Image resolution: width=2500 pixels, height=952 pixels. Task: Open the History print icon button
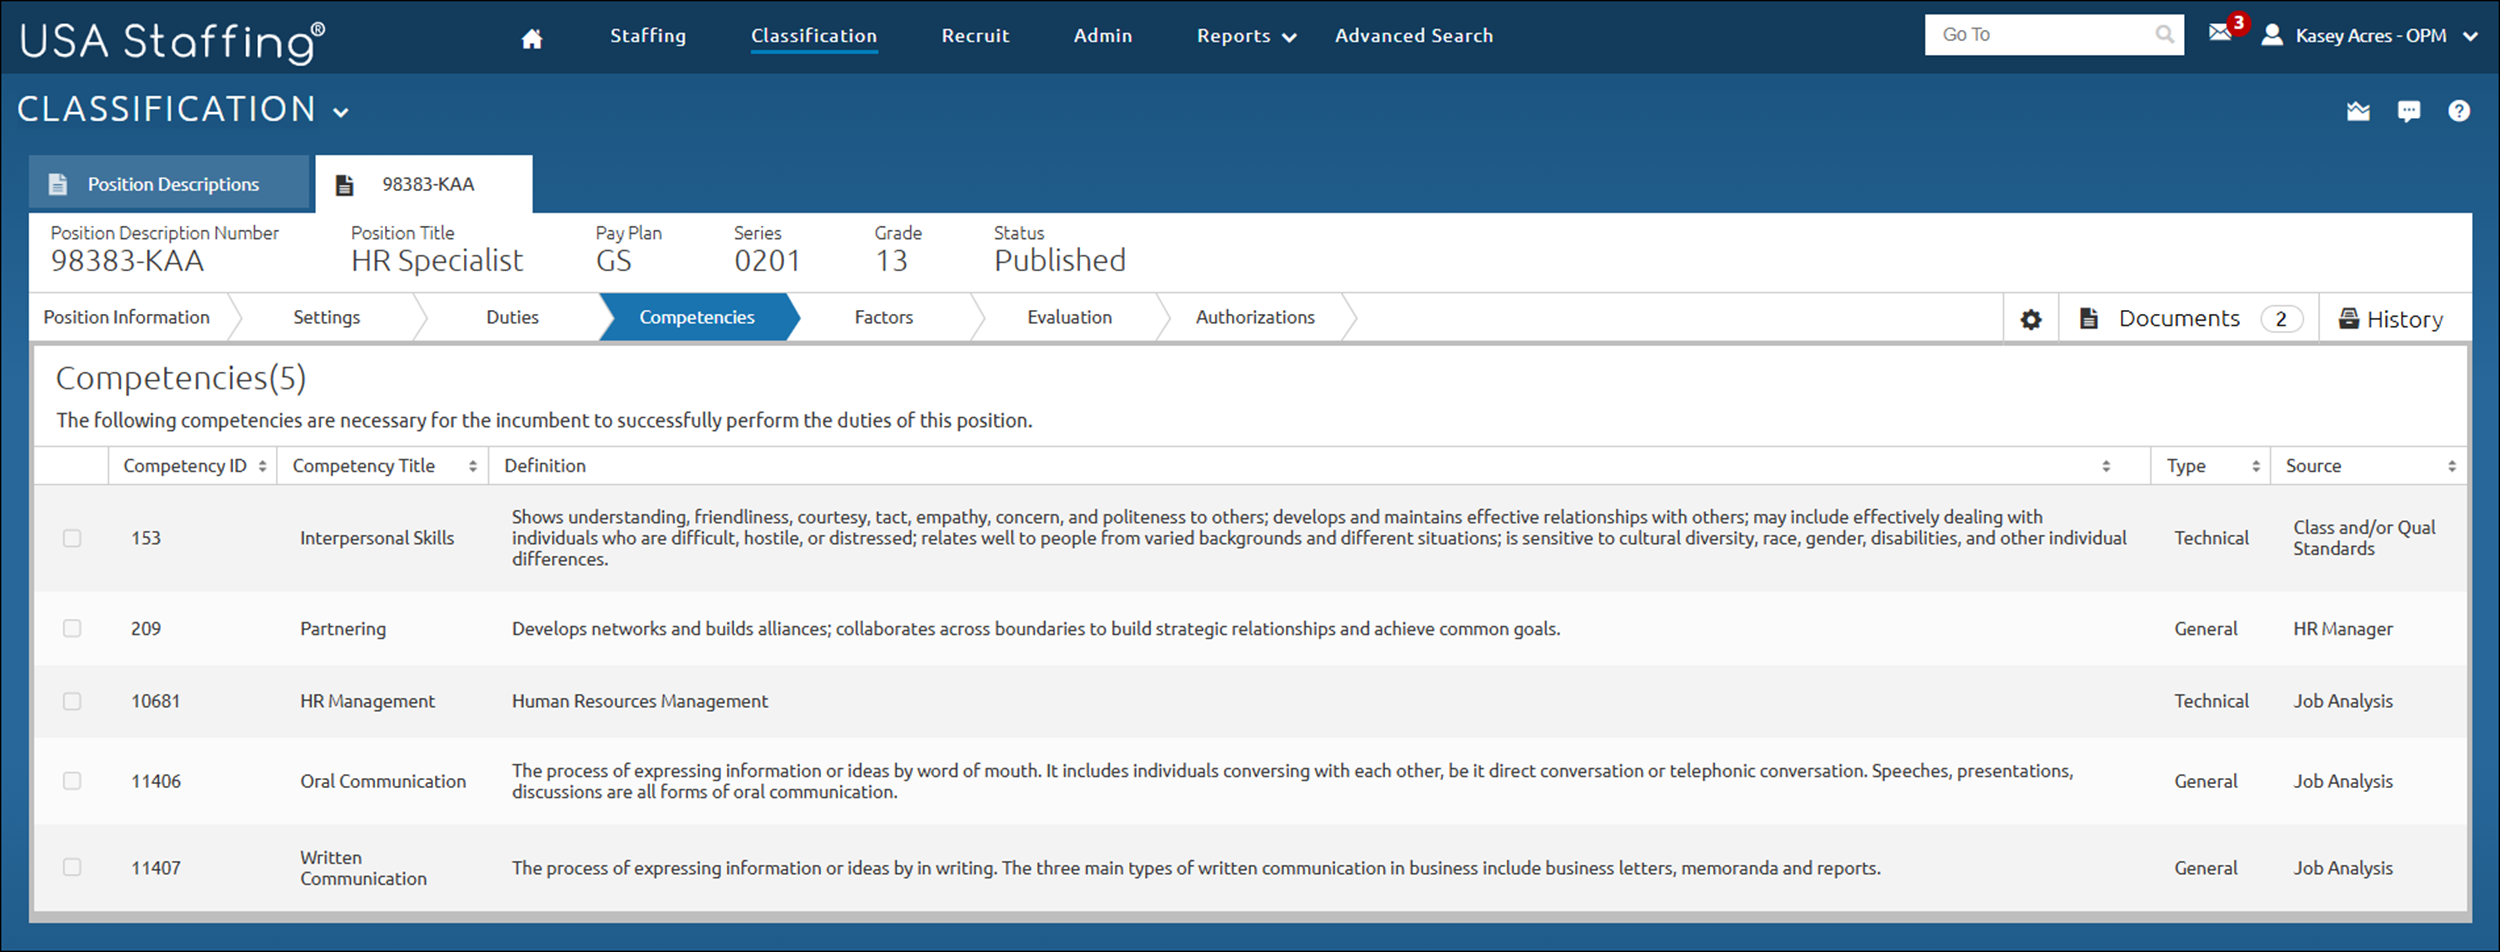[x=2391, y=319]
